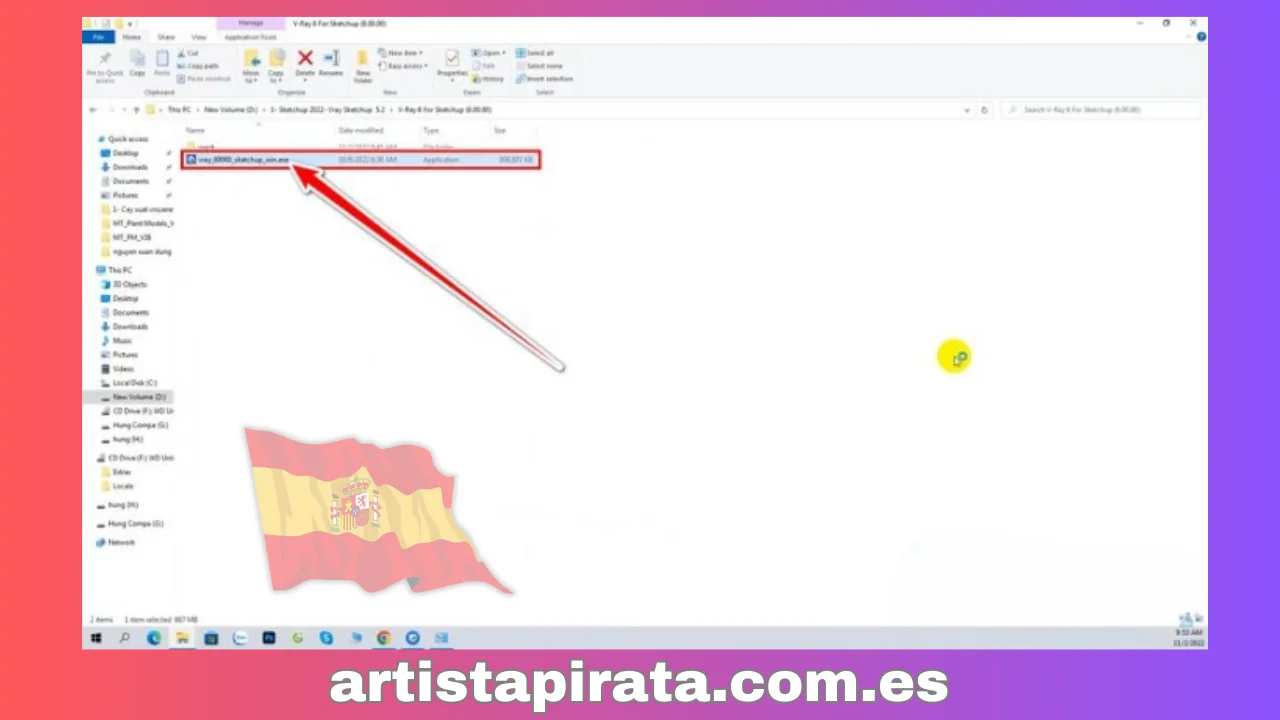Open the File tab
Viewport: 1280px width, 720px height.
point(98,37)
